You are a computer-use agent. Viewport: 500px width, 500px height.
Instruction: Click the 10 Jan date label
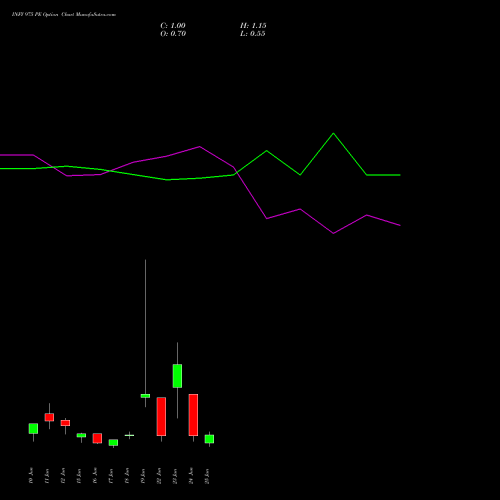click(31, 476)
